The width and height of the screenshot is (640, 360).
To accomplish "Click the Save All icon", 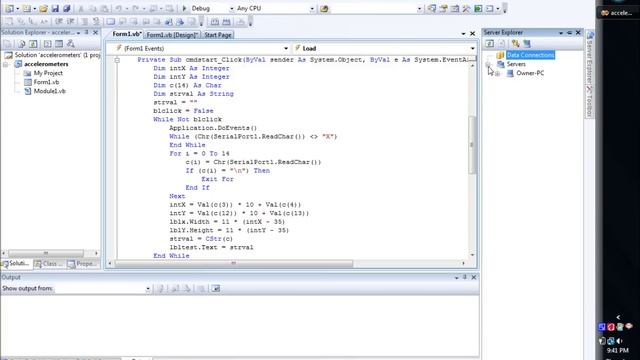I will click(x=67, y=8).
